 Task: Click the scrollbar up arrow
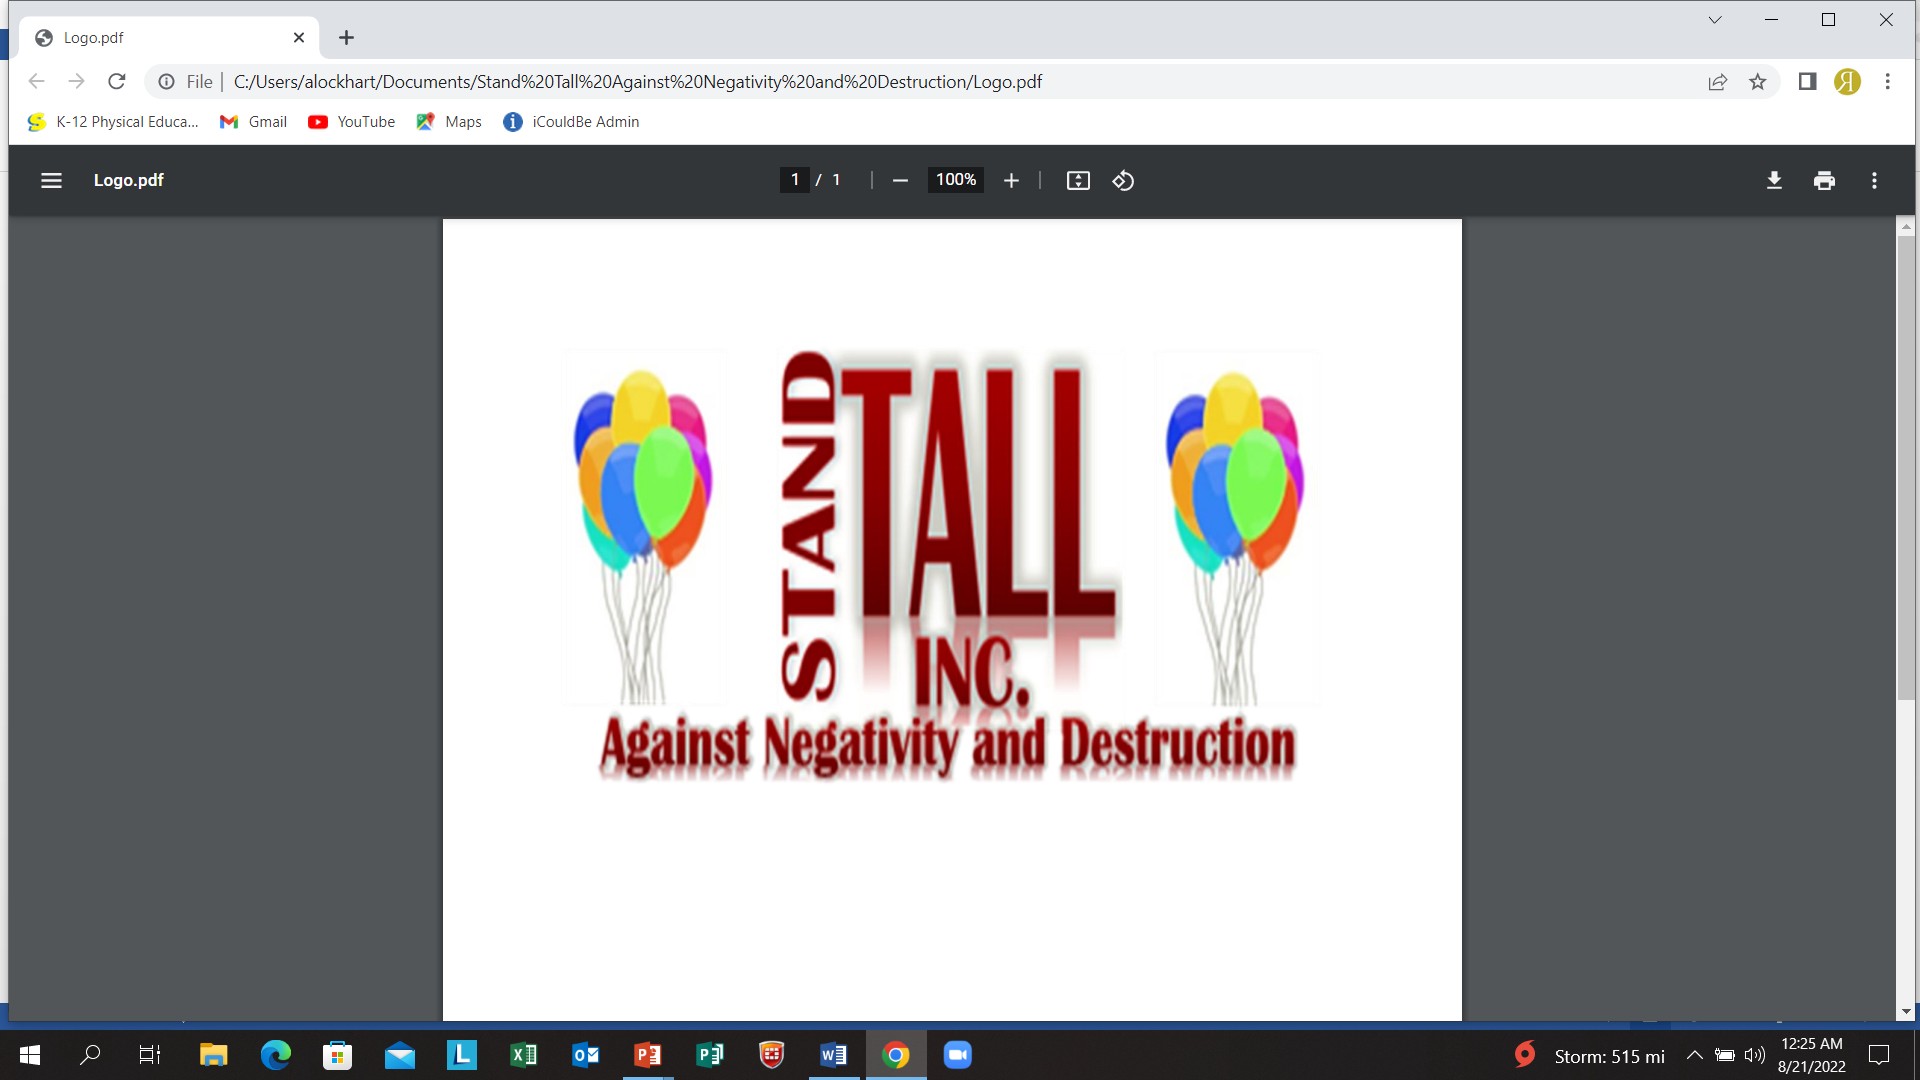tap(1906, 227)
